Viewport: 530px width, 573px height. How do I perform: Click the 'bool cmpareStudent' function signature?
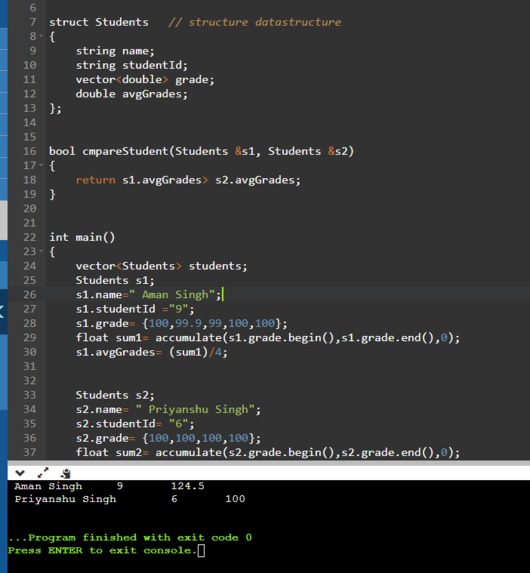tap(201, 151)
